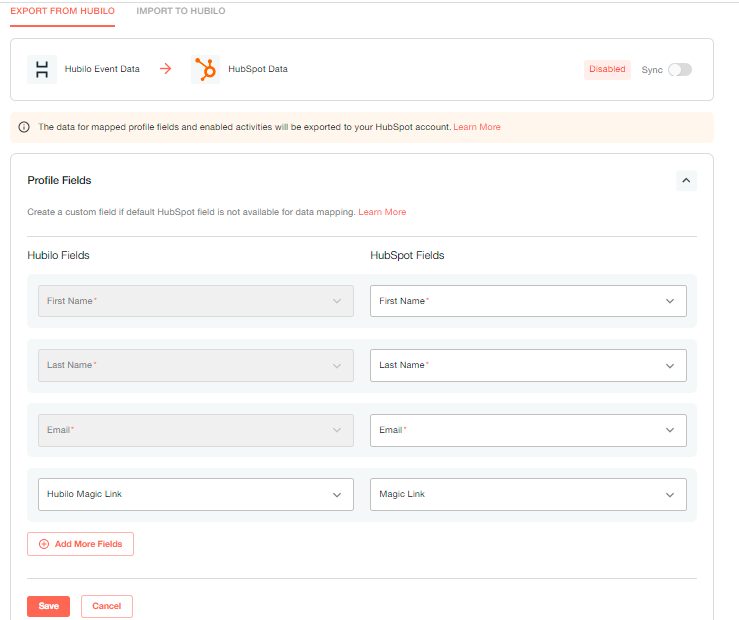The width and height of the screenshot is (739, 620).
Task: Collapse the Profile Fields section
Action: tap(686, 180)
